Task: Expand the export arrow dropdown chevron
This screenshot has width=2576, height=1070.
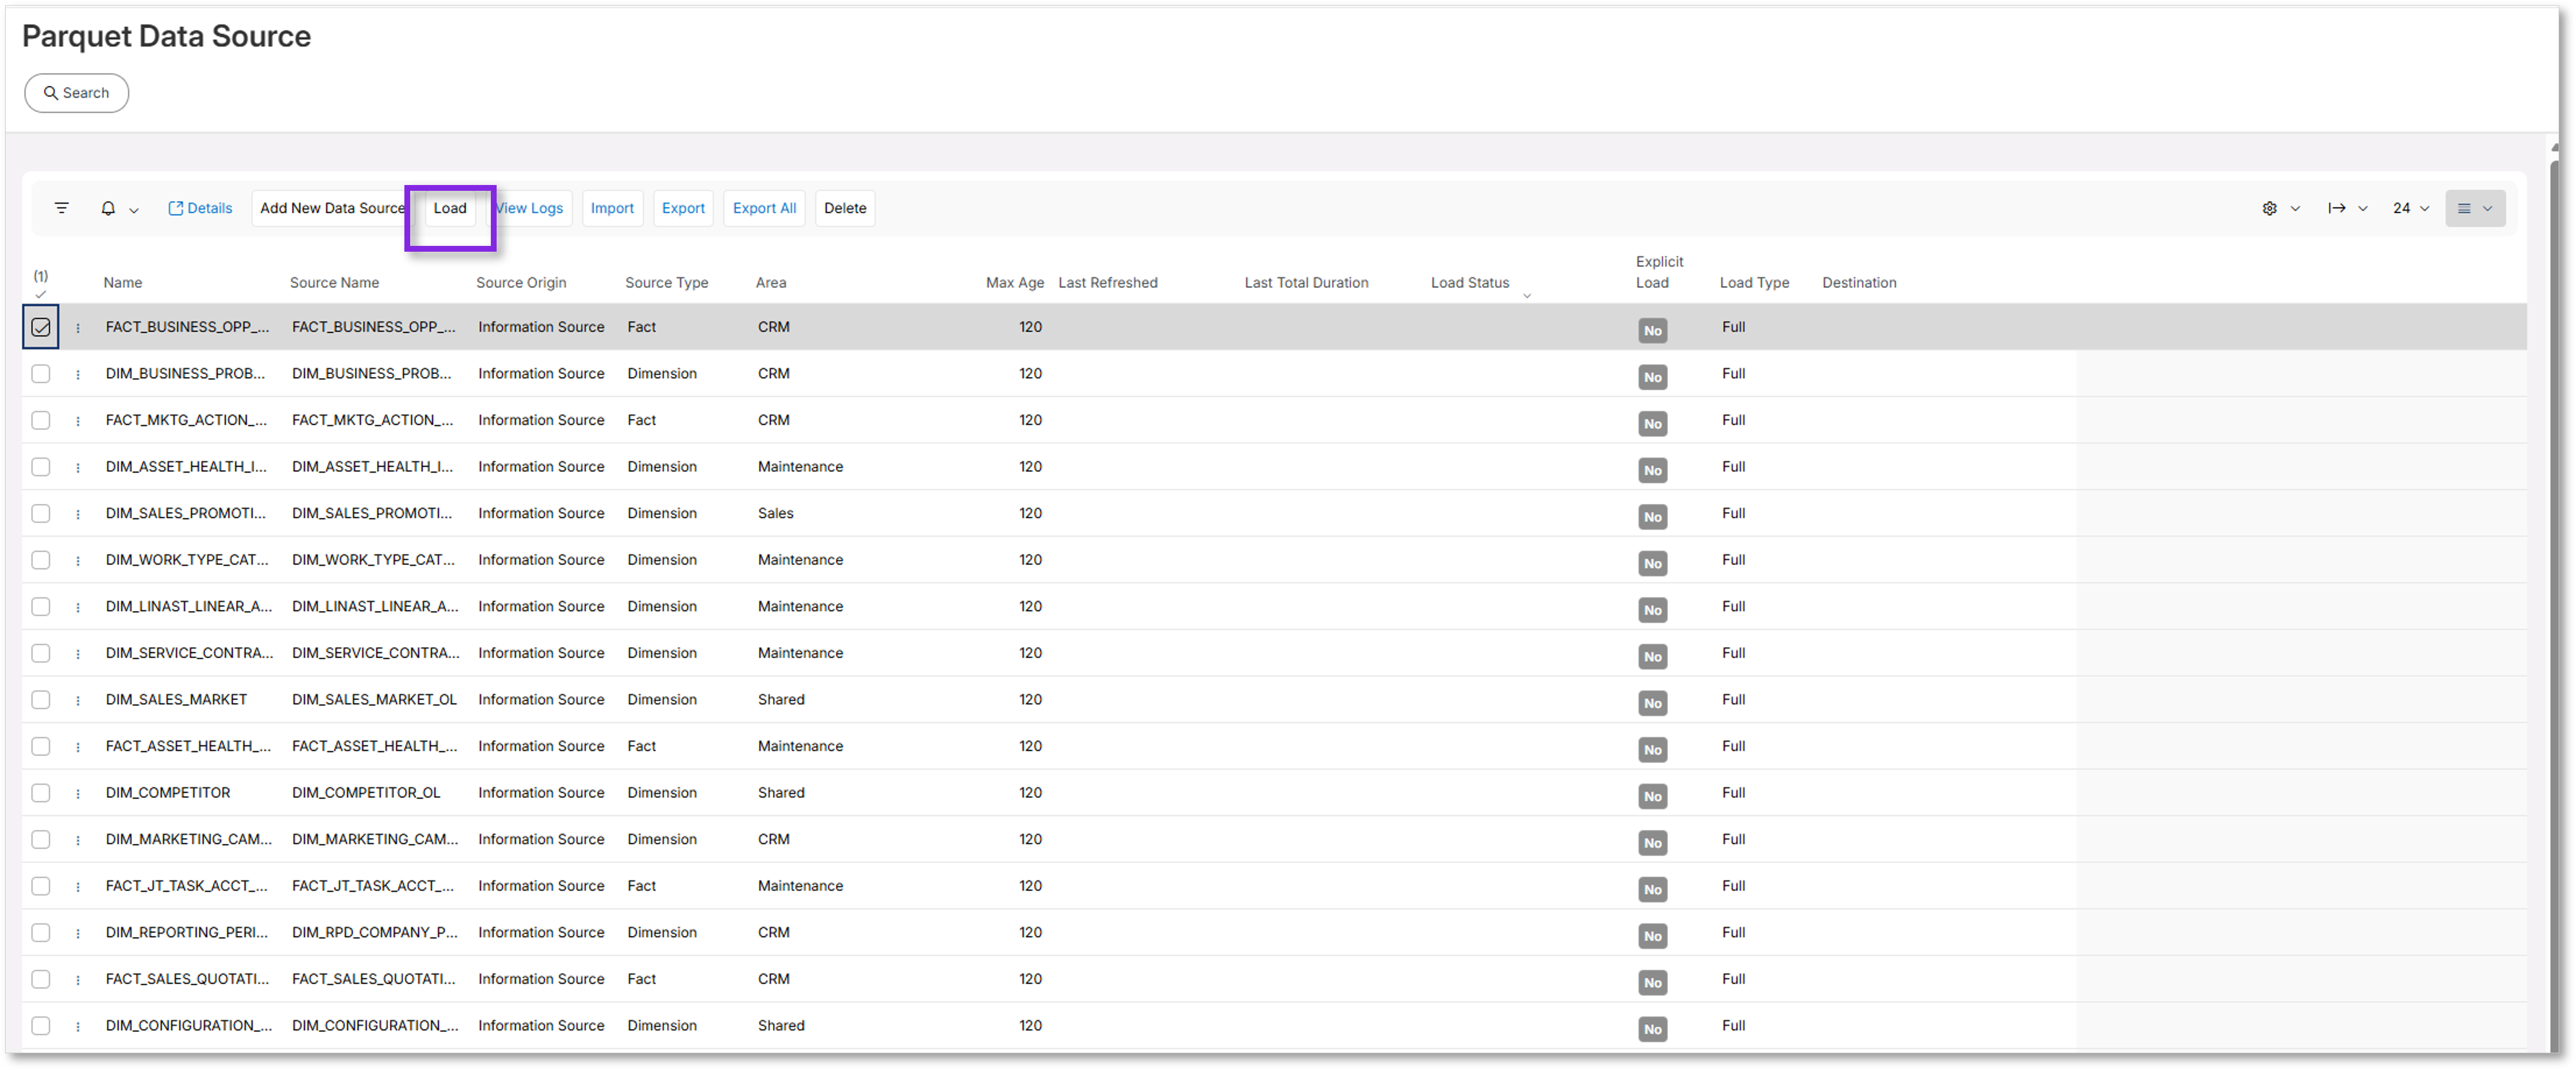Action: point(2363,208)
